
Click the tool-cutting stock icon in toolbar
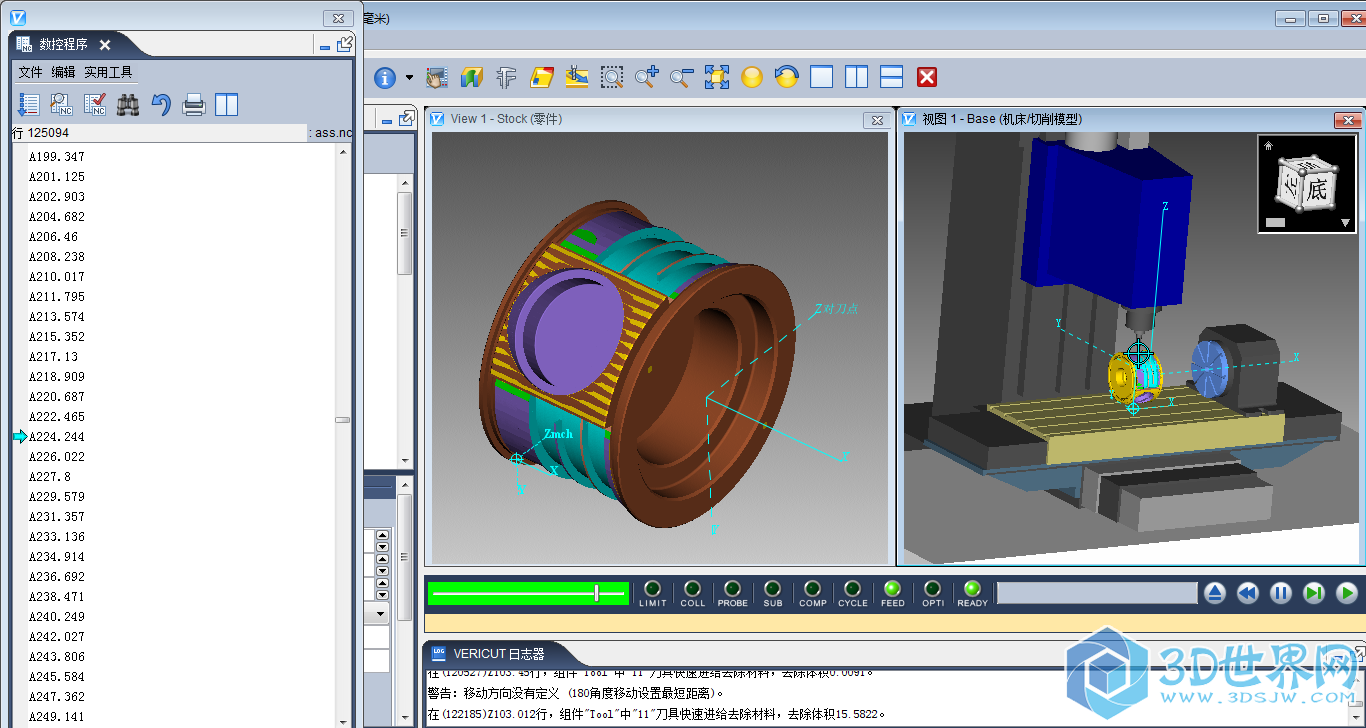pos(577,77)
